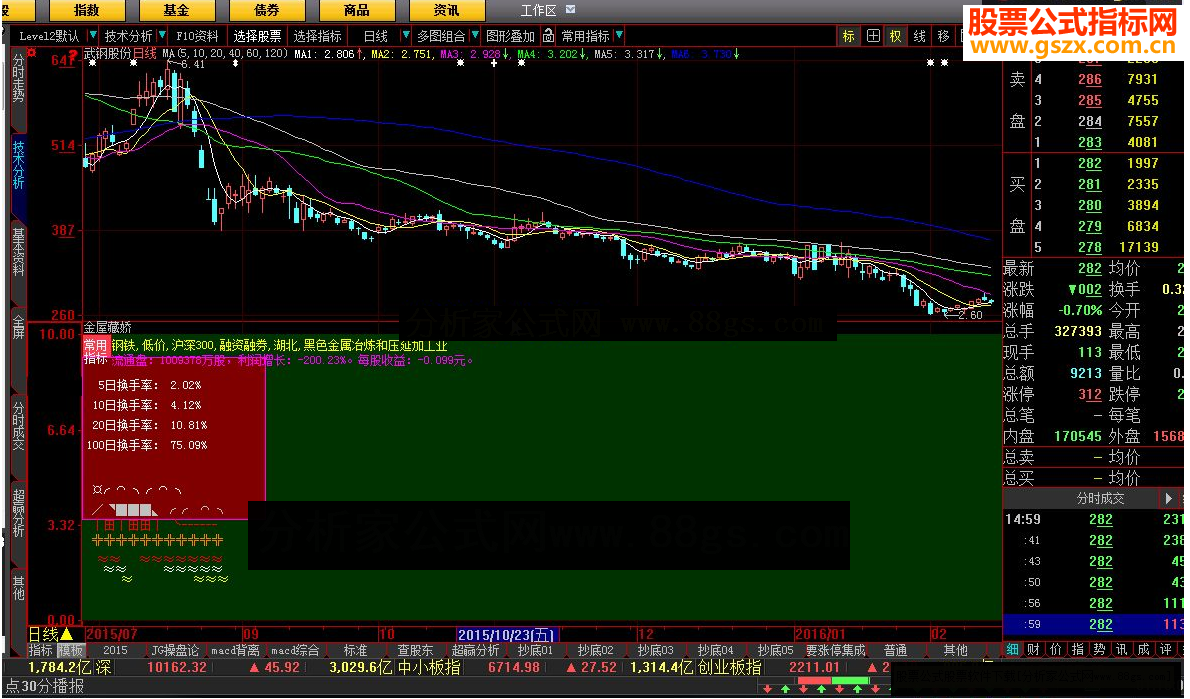Click the 中小板指 index label
The width and height of the screenshot is (1190, 699).
(429, 667)
